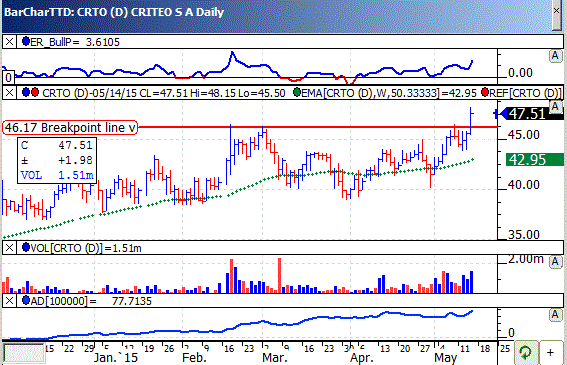Click the BarCharTTD: CRTO (D) CRITEO S A Daily title
567x365 pixels.
click(x=114, y=12)
